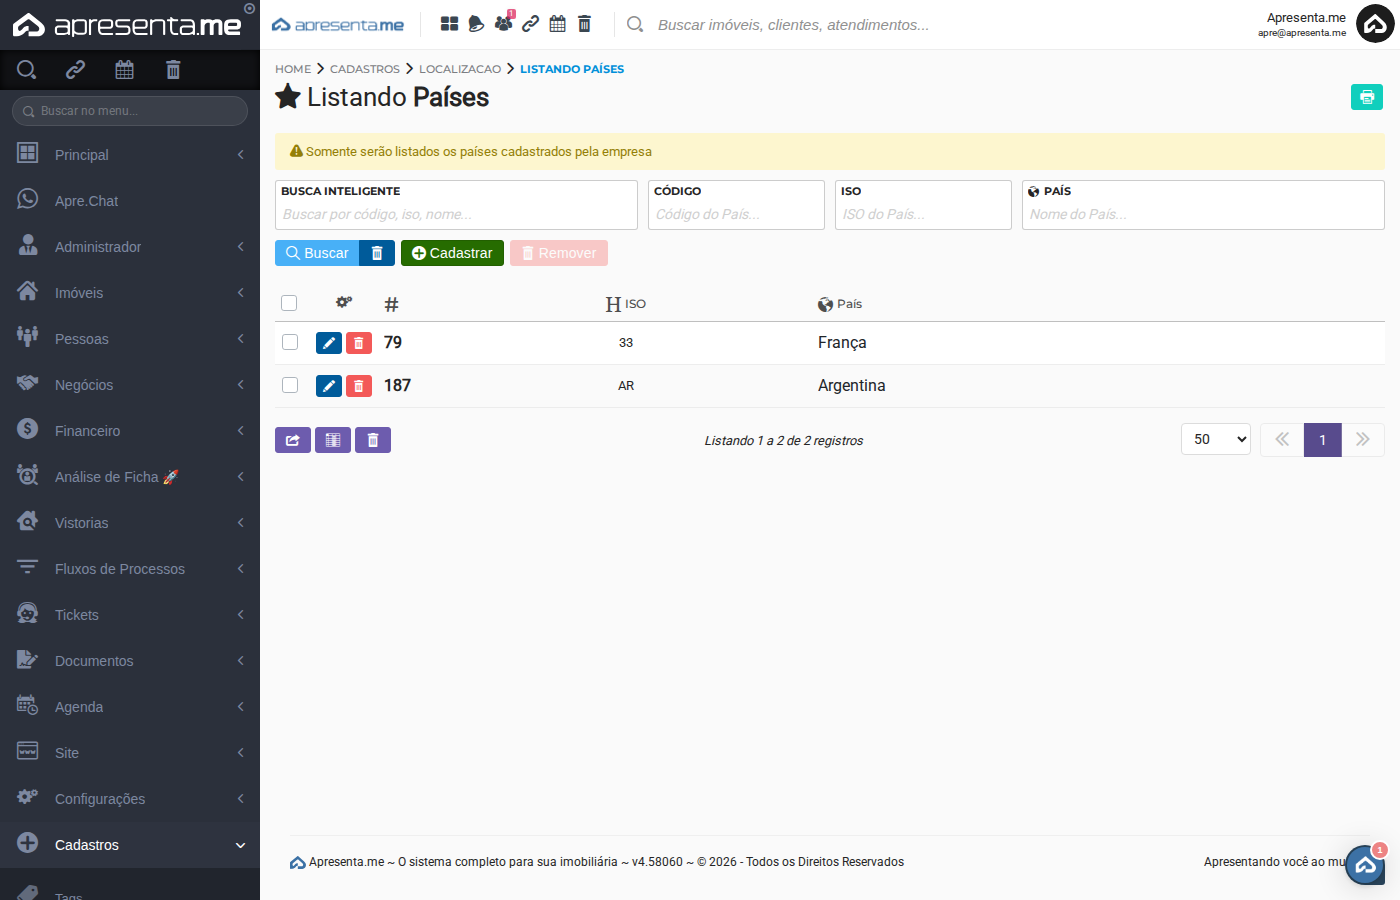The height and width of the screenshot is (900, 1400).
Task: Check the França row checkbox
Action: pos(290,342)
